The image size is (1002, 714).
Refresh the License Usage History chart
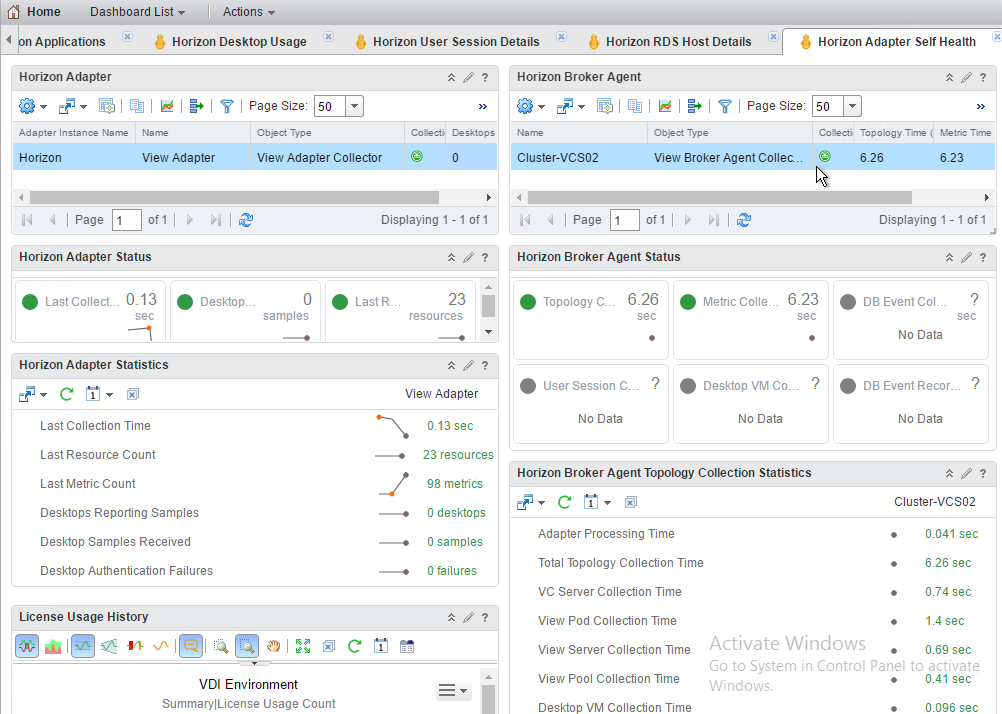pyautogui.click(x=355, y=646)
